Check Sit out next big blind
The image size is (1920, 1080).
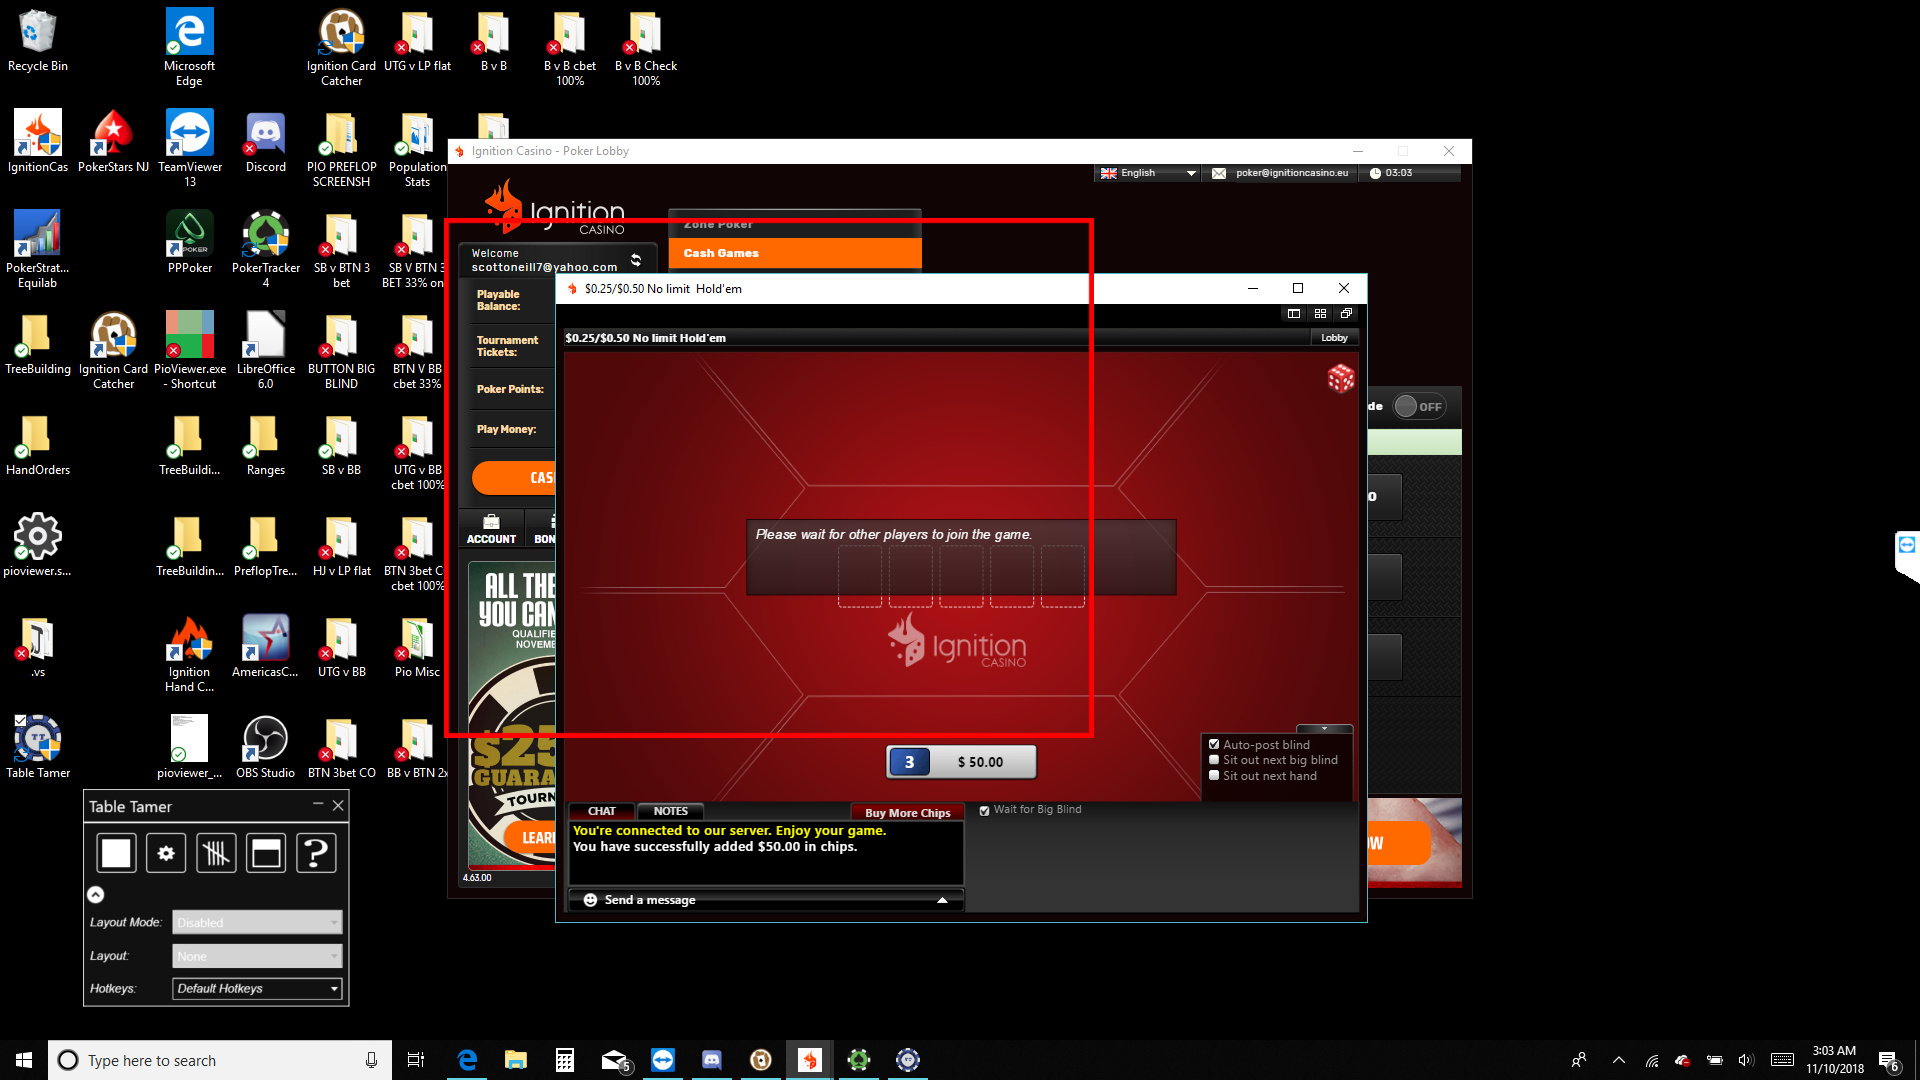[x=1214, y=760]
